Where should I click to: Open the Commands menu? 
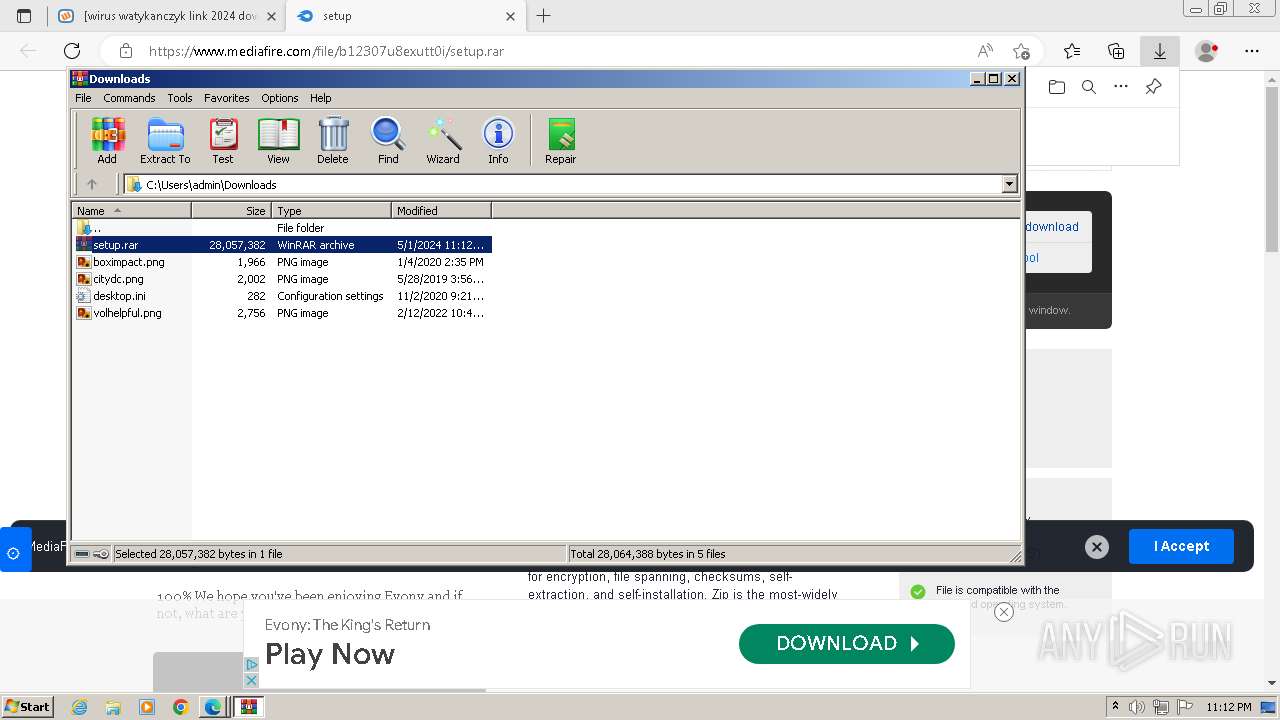(129, 98)
